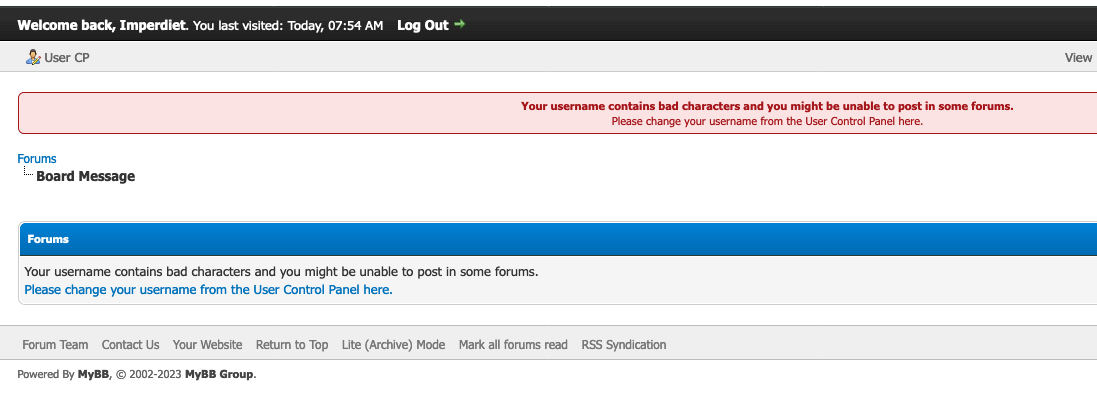Switch to Lite (Archive) Mode
Image resolution: width=1097 pixels, height=416 pixels.
pyautogui.click(x=393, y=345)
